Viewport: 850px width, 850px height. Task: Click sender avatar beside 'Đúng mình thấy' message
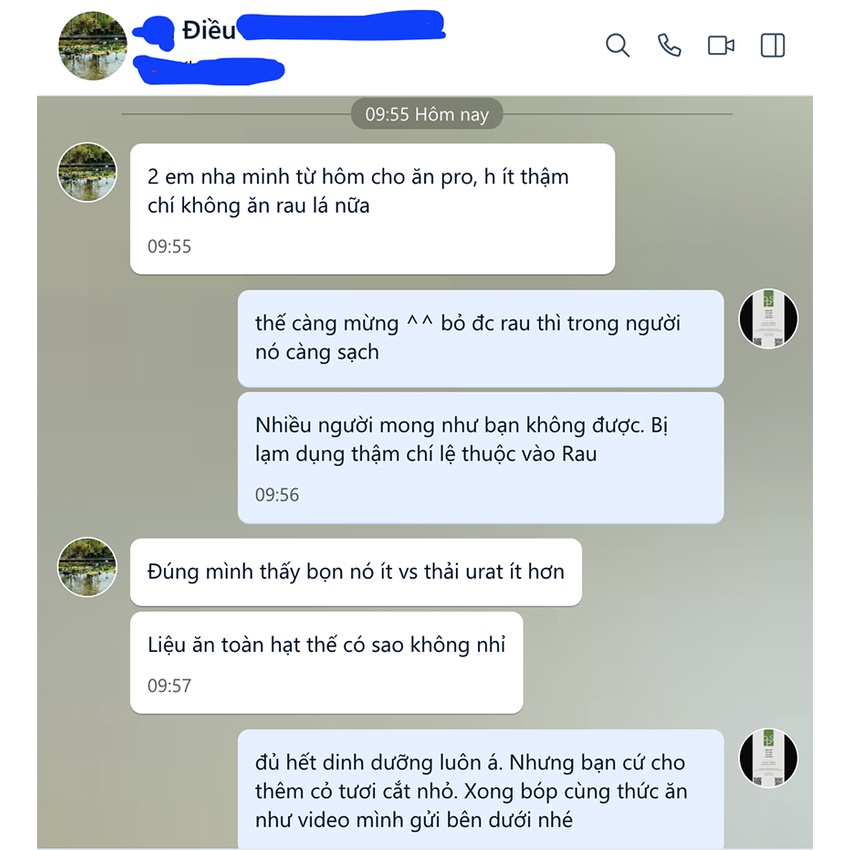click(87, 567)
